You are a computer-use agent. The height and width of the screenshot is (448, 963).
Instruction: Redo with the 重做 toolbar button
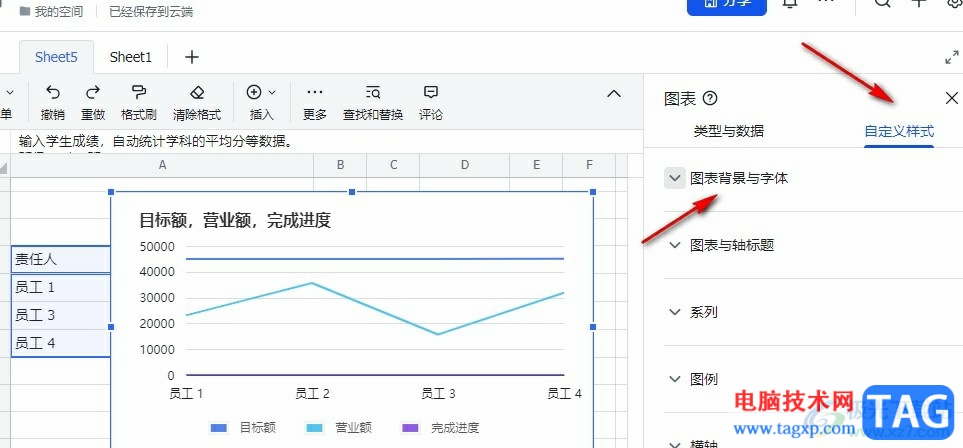tap(93, 103)
